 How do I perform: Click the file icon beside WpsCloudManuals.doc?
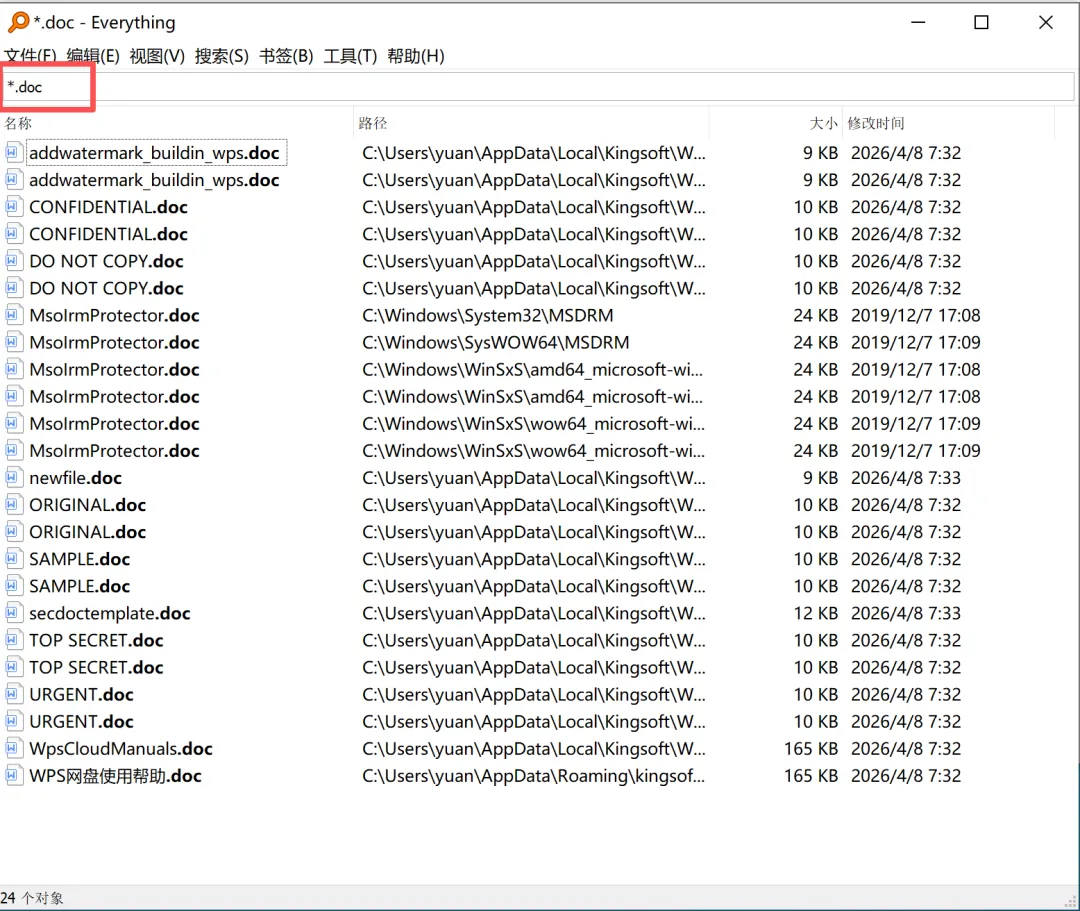[x=12, y=748]
